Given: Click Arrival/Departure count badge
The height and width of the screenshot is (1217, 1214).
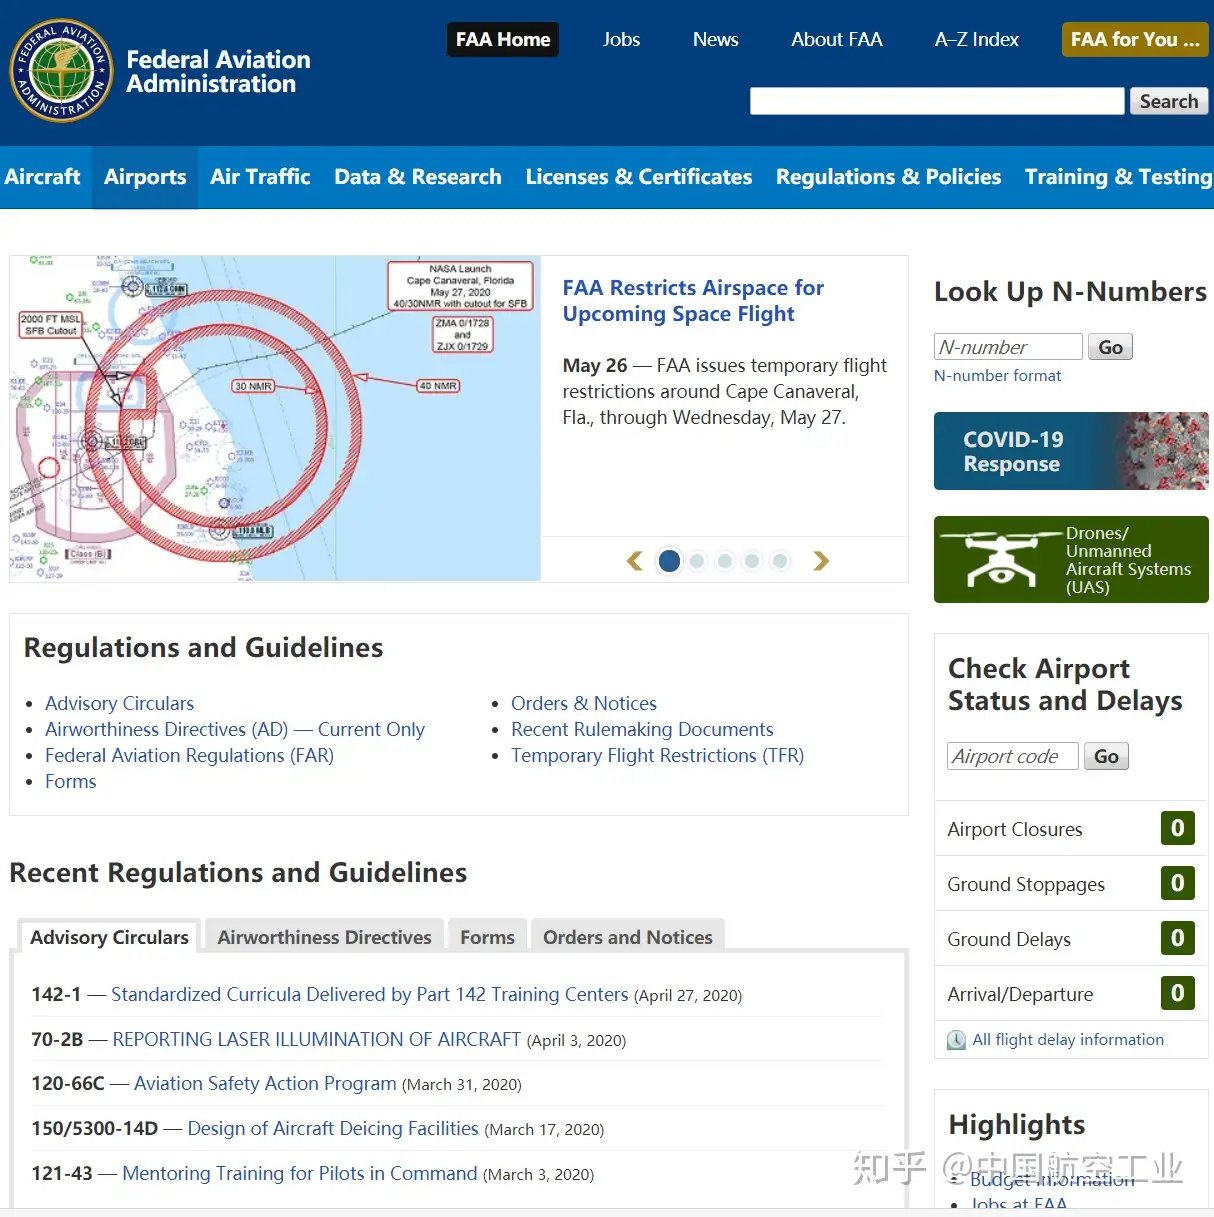Looking at the screenshot, I should tap(1178, 993).
